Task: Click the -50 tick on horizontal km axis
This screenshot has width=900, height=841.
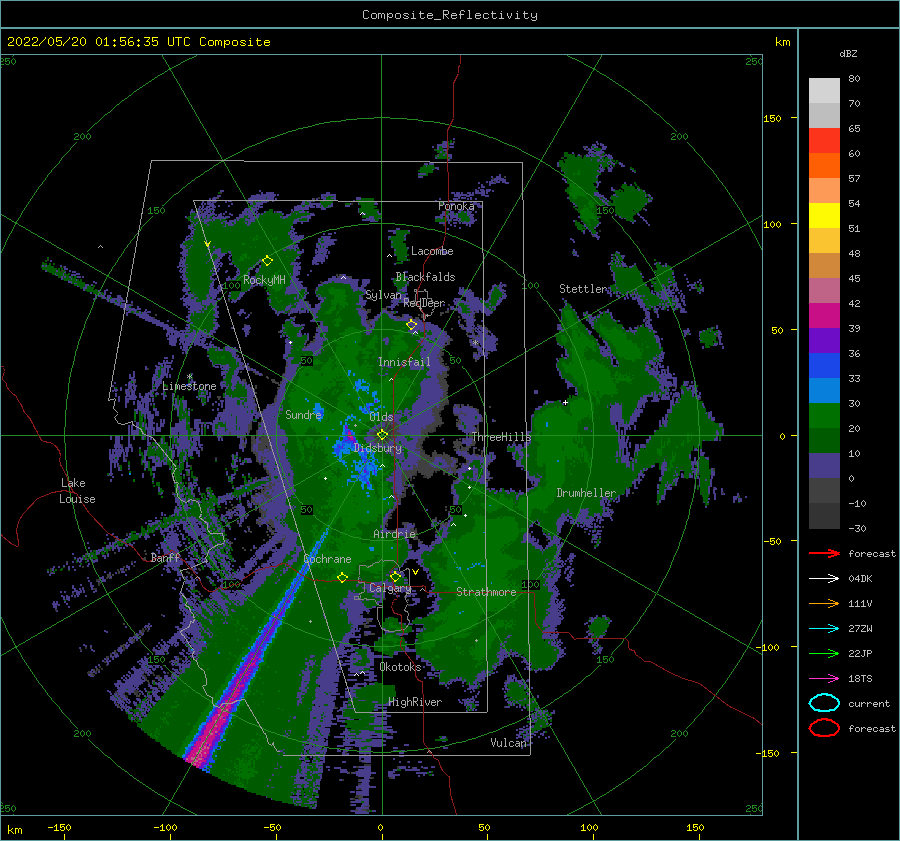Action: (x=272, y=827)
